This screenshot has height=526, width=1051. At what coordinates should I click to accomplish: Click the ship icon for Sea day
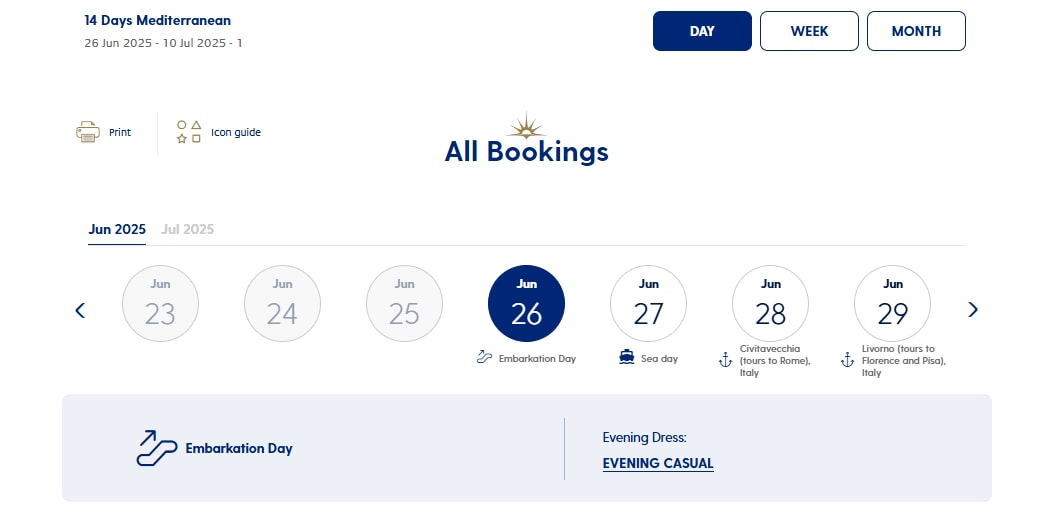(627, 358)
